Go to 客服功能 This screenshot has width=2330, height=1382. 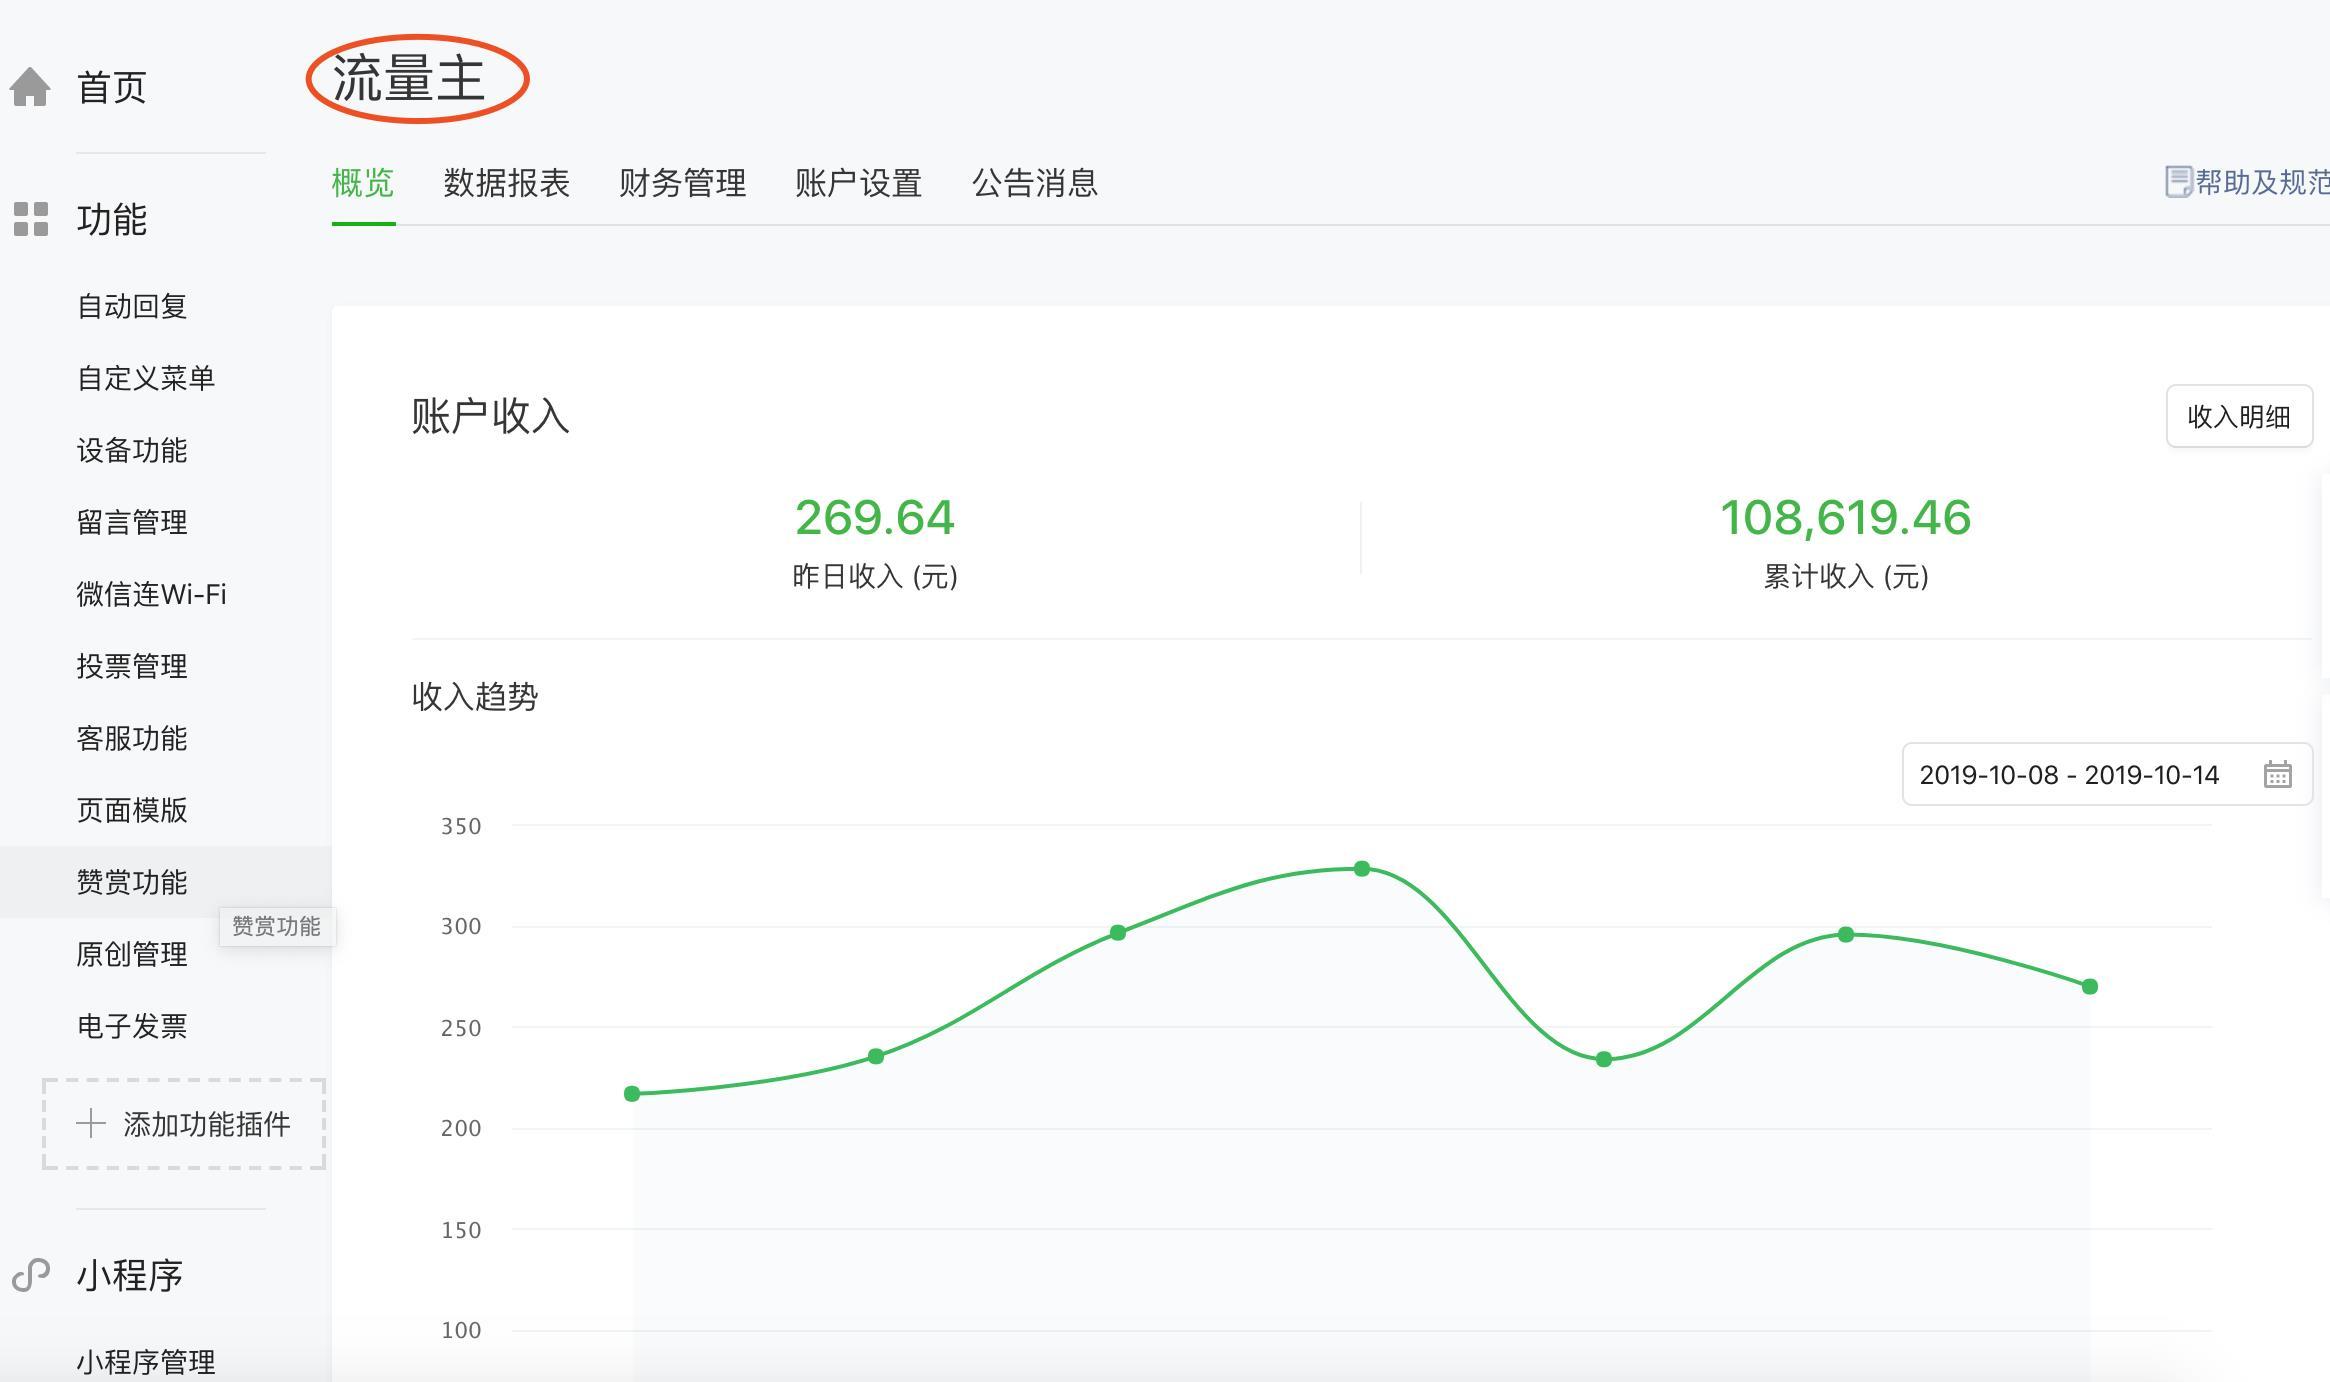(132, 738)
